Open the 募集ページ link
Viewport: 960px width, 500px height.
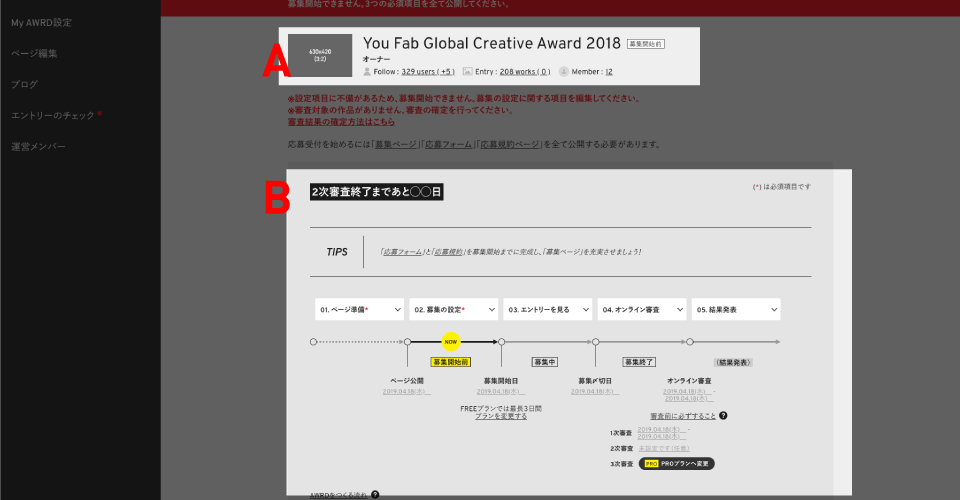[396, 144]
